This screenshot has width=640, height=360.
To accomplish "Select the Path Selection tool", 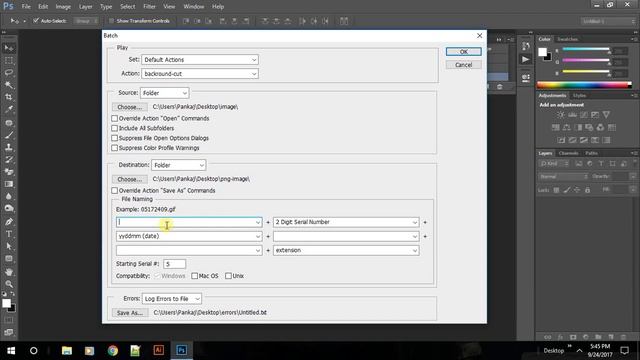I will coord(9,246).
